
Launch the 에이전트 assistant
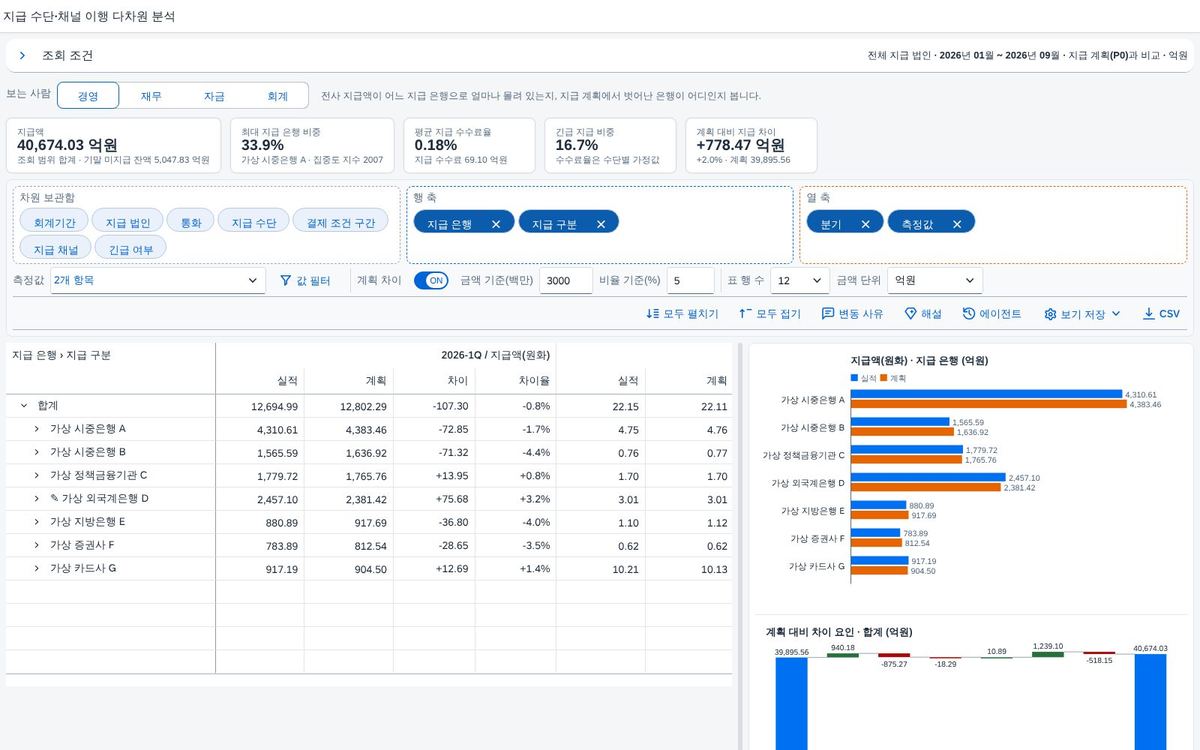992,314
